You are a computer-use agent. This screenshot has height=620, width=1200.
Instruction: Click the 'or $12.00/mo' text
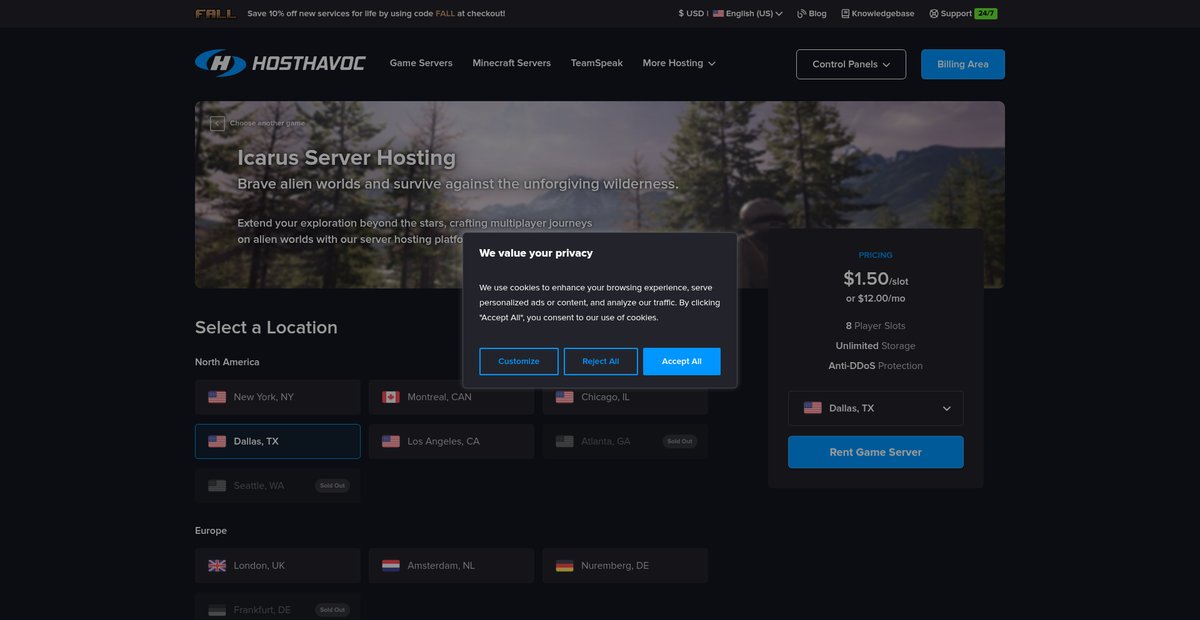pos(876,298)
